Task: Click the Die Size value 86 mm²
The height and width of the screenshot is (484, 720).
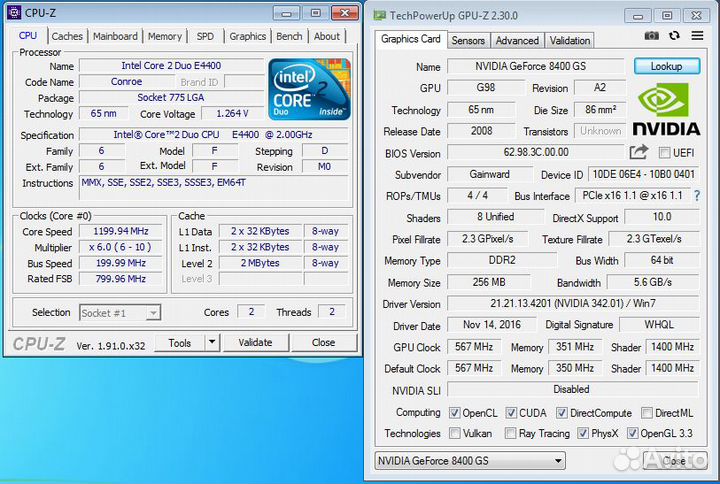Action: pos(600,110)
